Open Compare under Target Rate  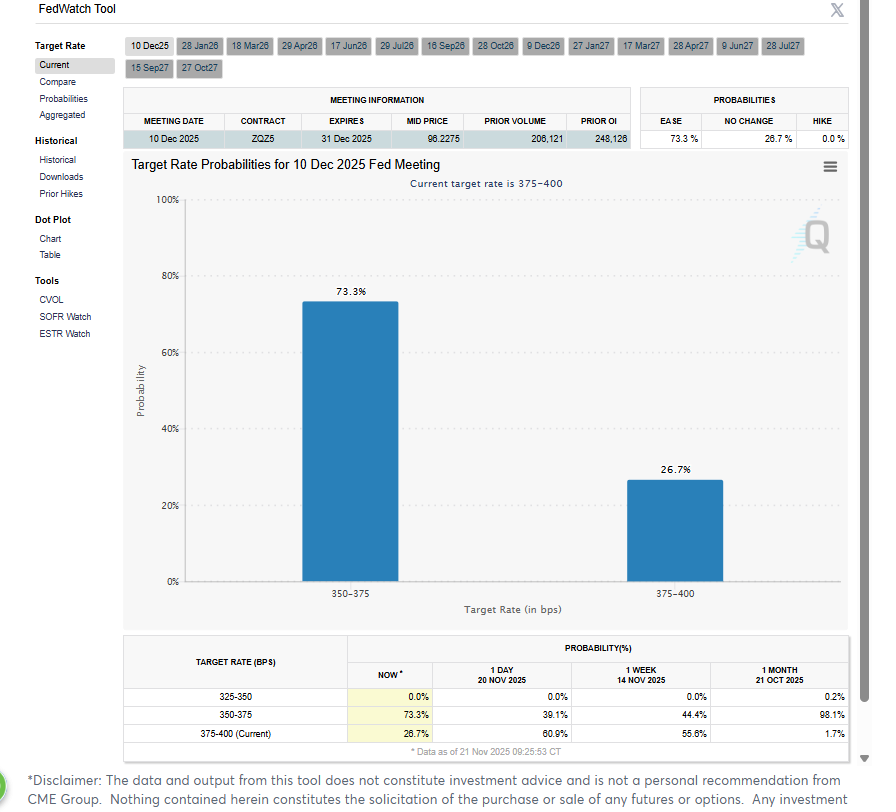point(57,82)
